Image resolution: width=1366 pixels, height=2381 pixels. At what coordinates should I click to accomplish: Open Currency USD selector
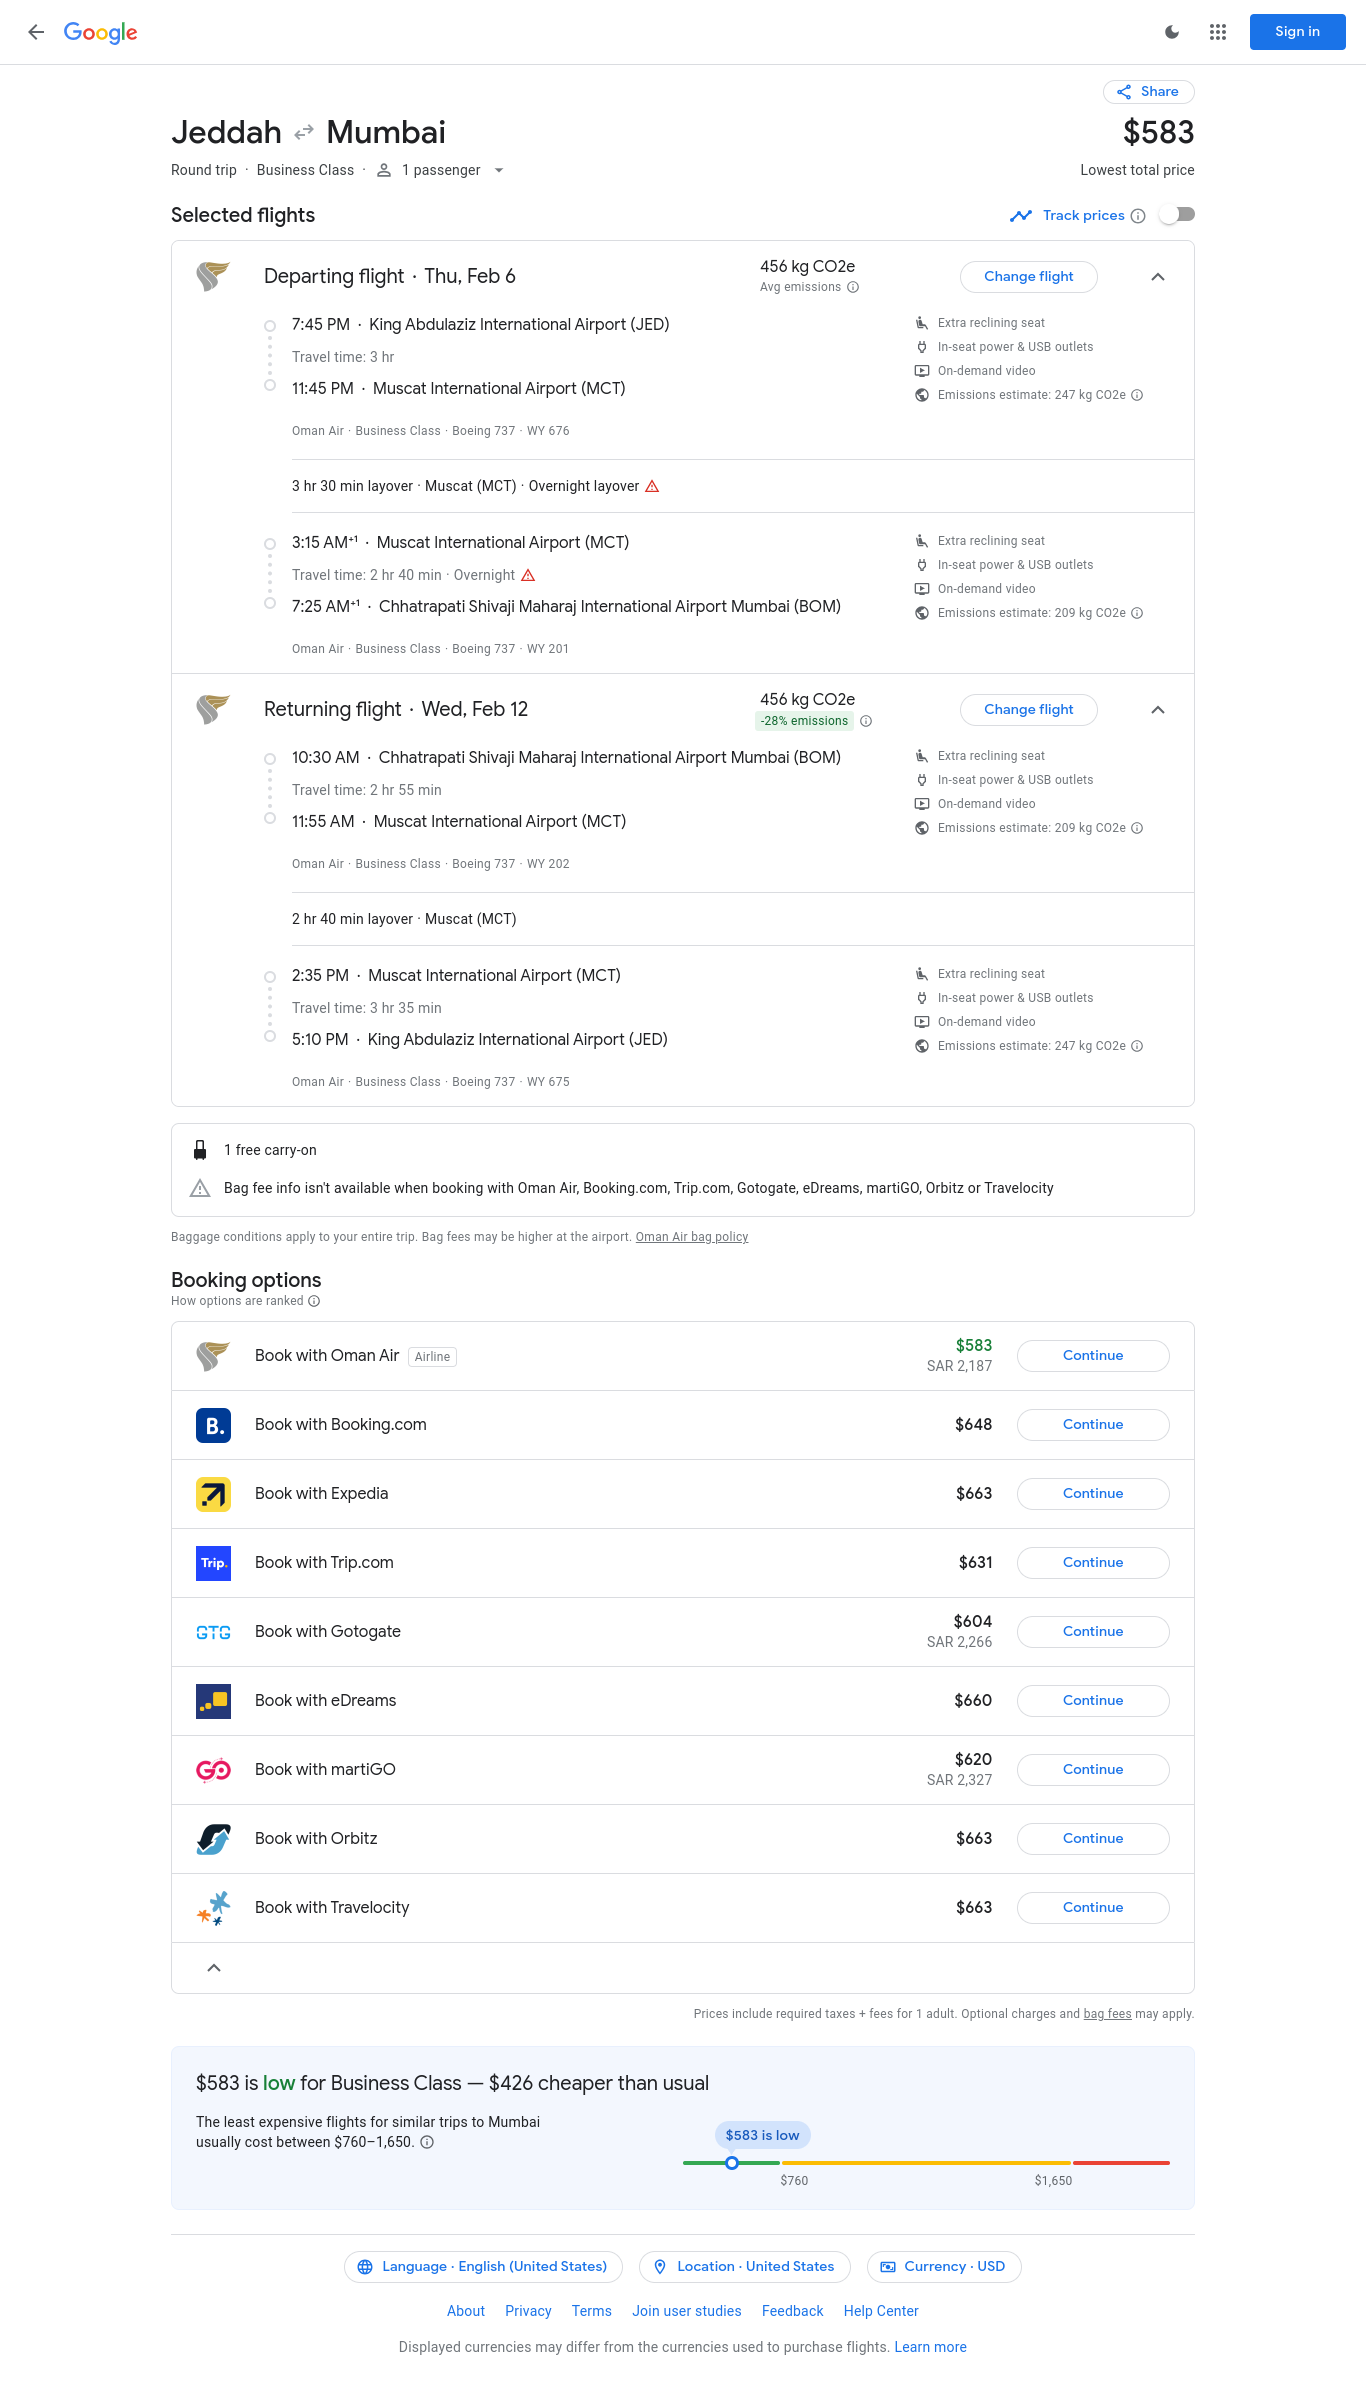943,2267
